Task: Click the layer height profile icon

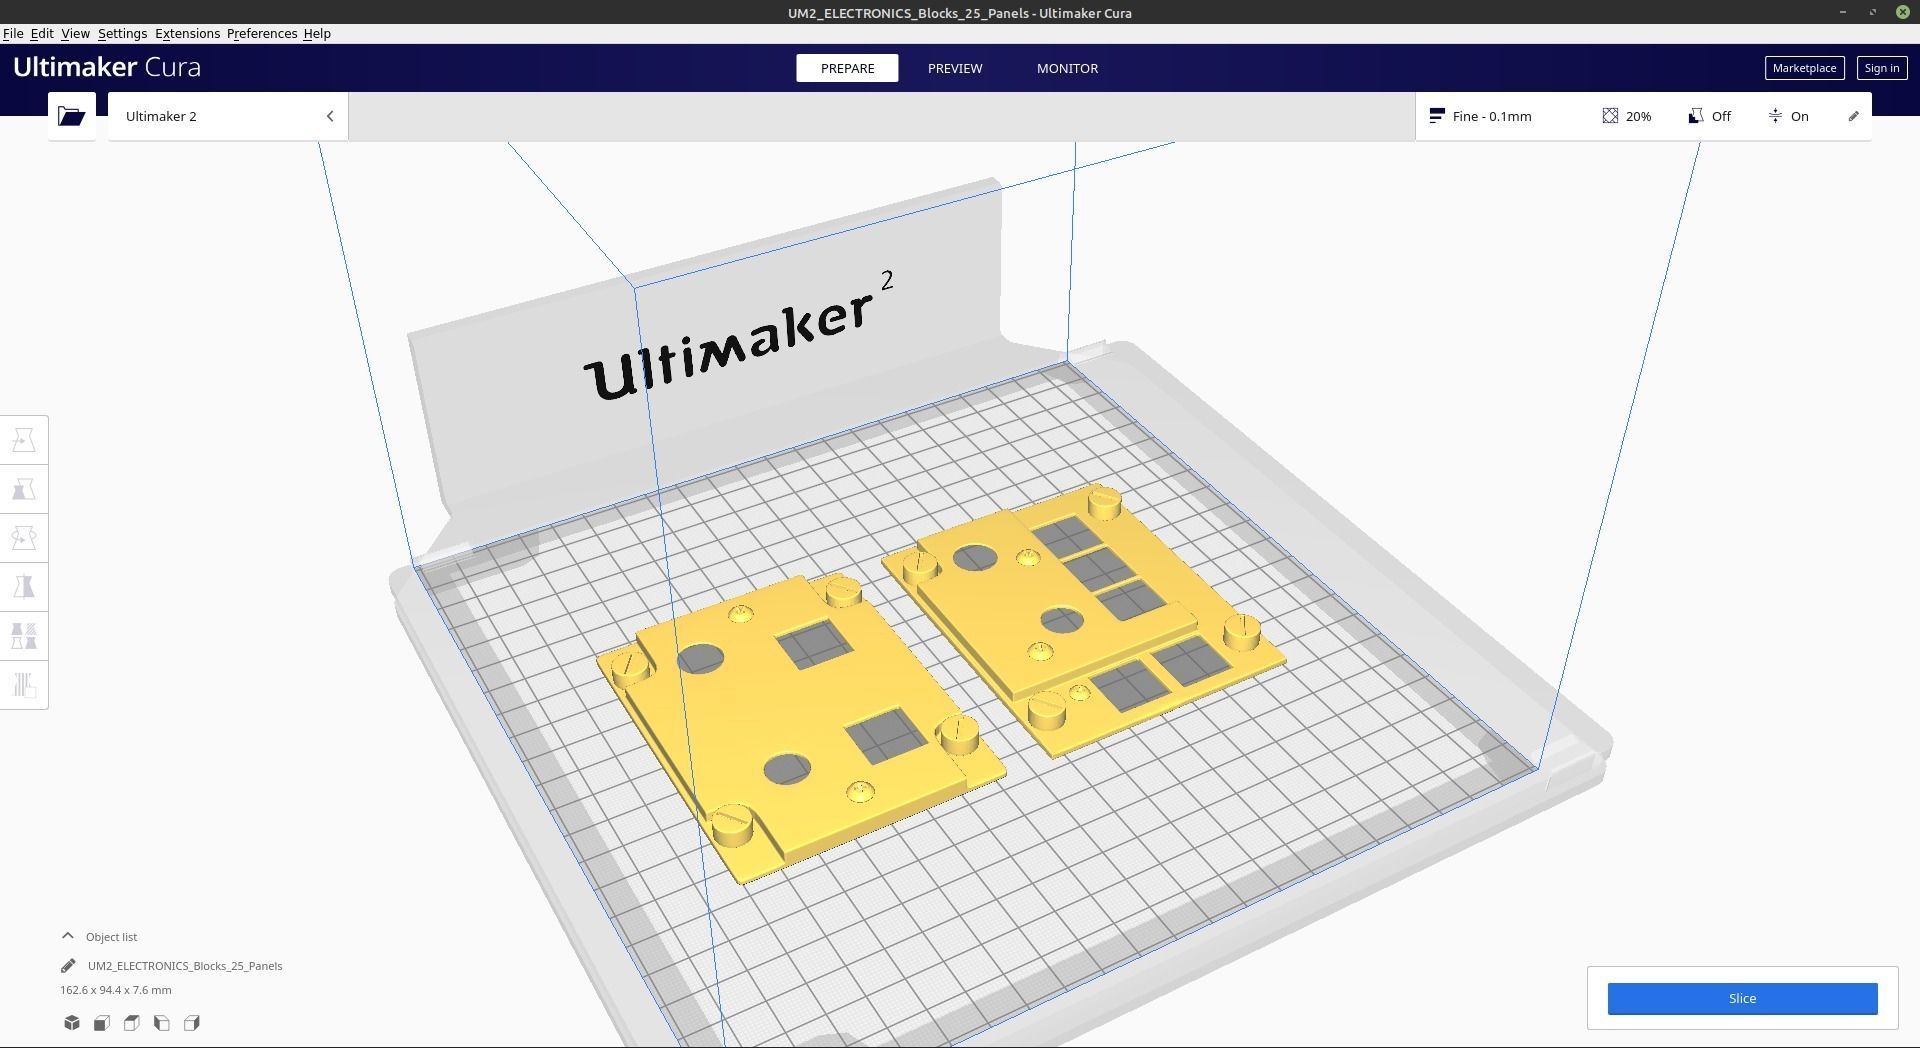Action: click(1437, 116)
